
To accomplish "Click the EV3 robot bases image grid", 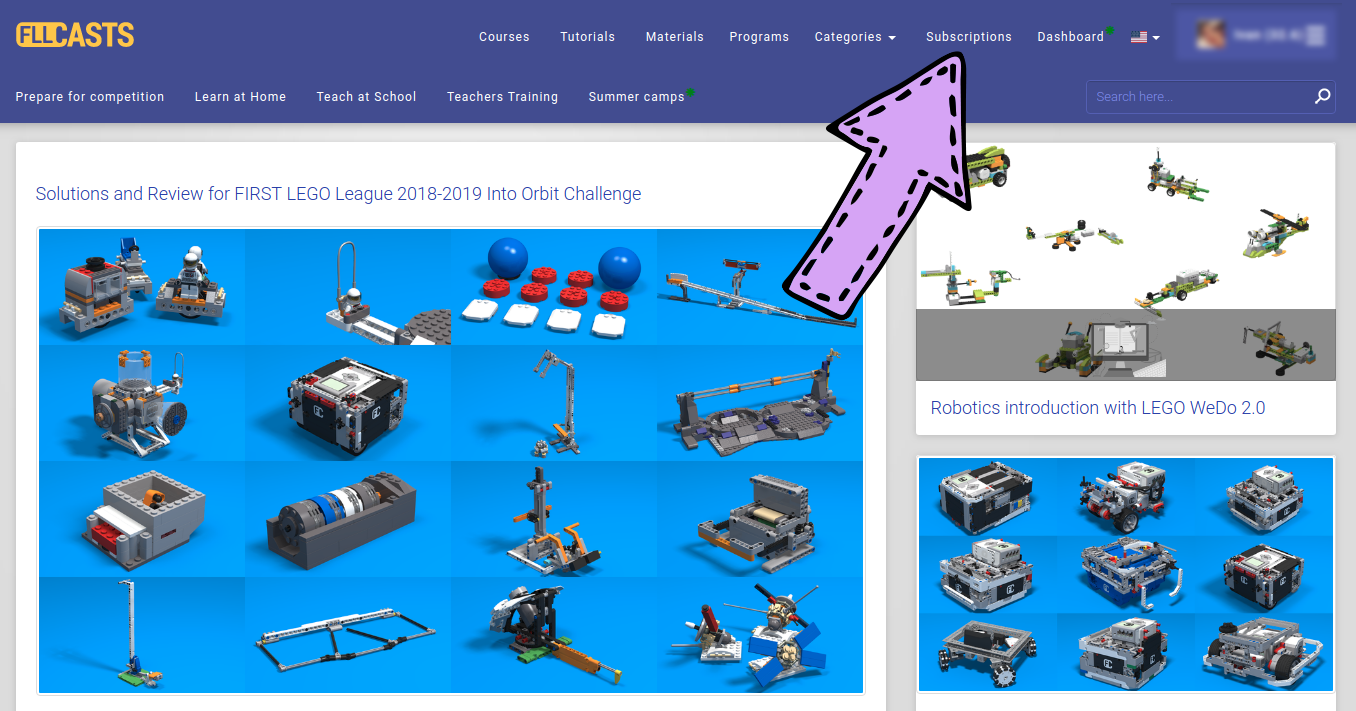I will click(x=1126, y=575).
